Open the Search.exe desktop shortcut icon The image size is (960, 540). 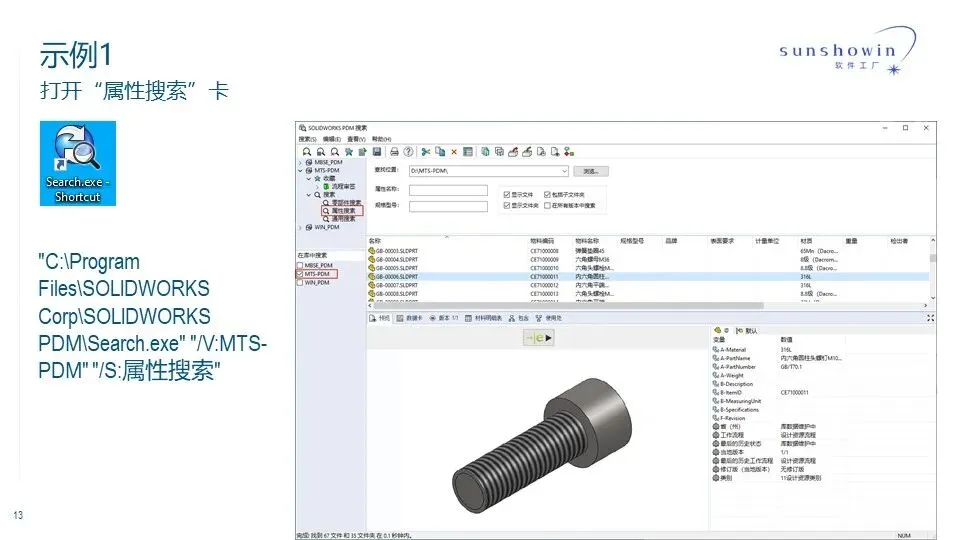(78, 163)
